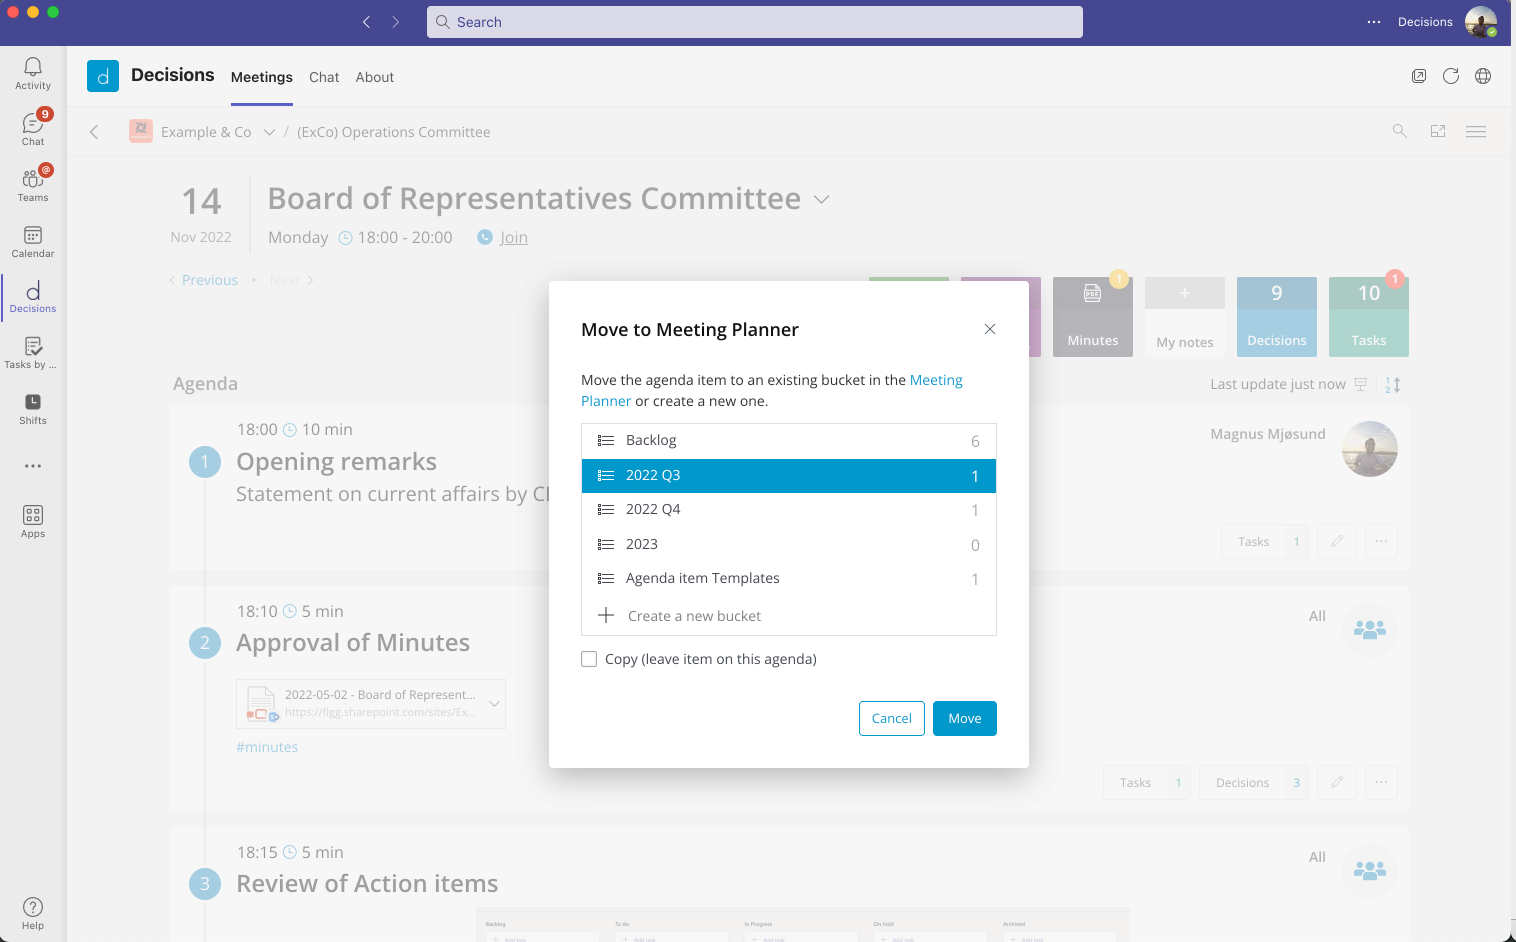
Task: Open Shifts in the left sidebar
Action: (33, 409)
